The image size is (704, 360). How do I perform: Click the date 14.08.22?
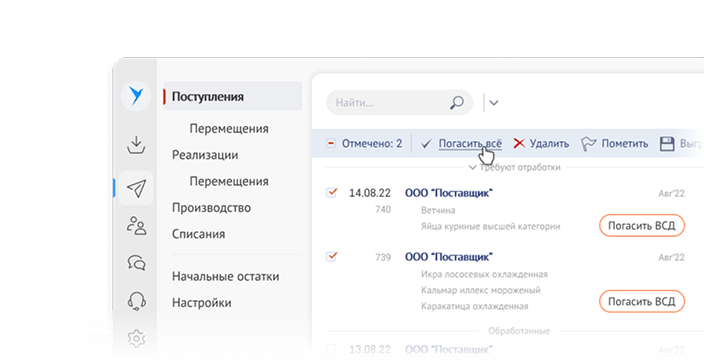(370, 193)
